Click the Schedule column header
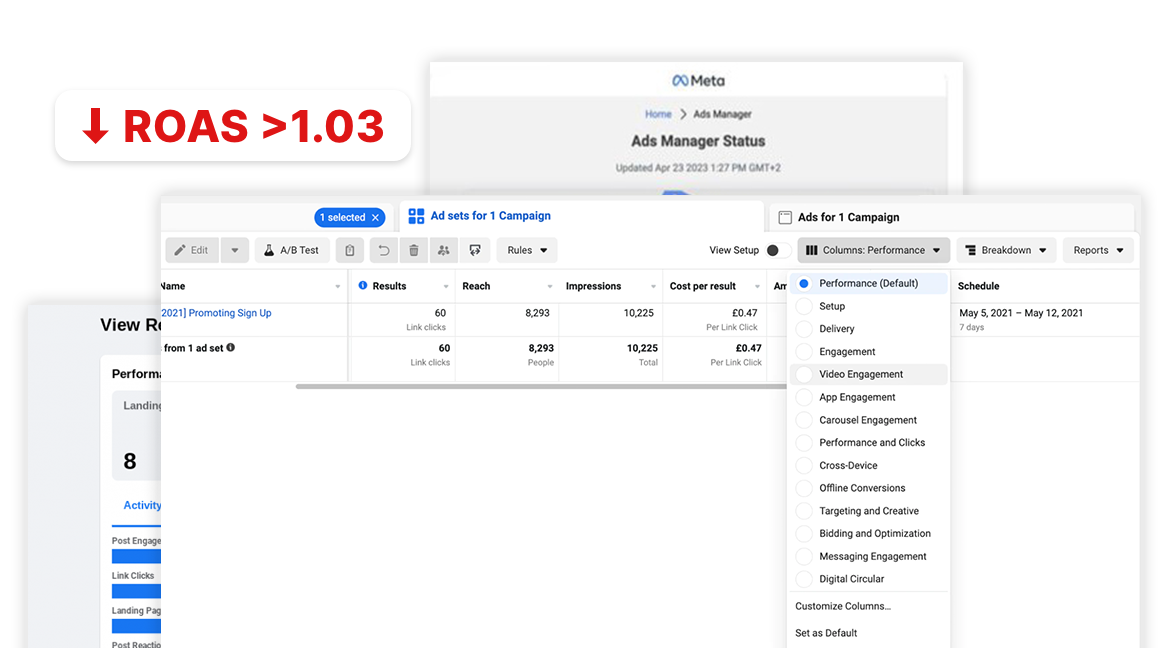The width and height of the screenshot is (1169, 648). (x=978, y=286)
